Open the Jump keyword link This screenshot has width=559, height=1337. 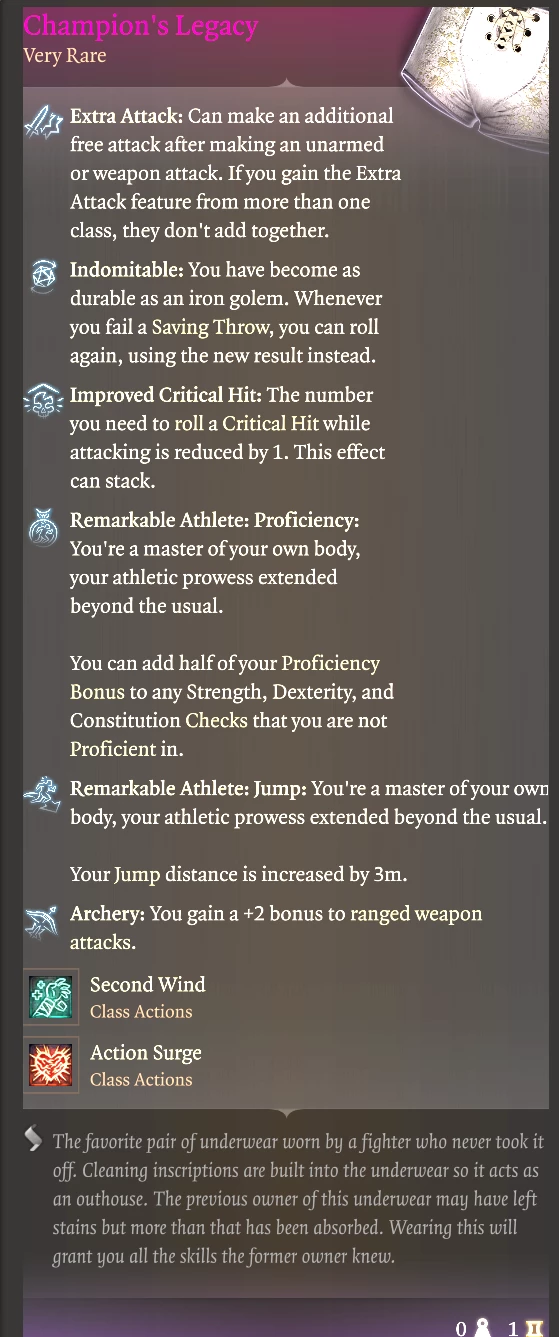click(137, 875)
